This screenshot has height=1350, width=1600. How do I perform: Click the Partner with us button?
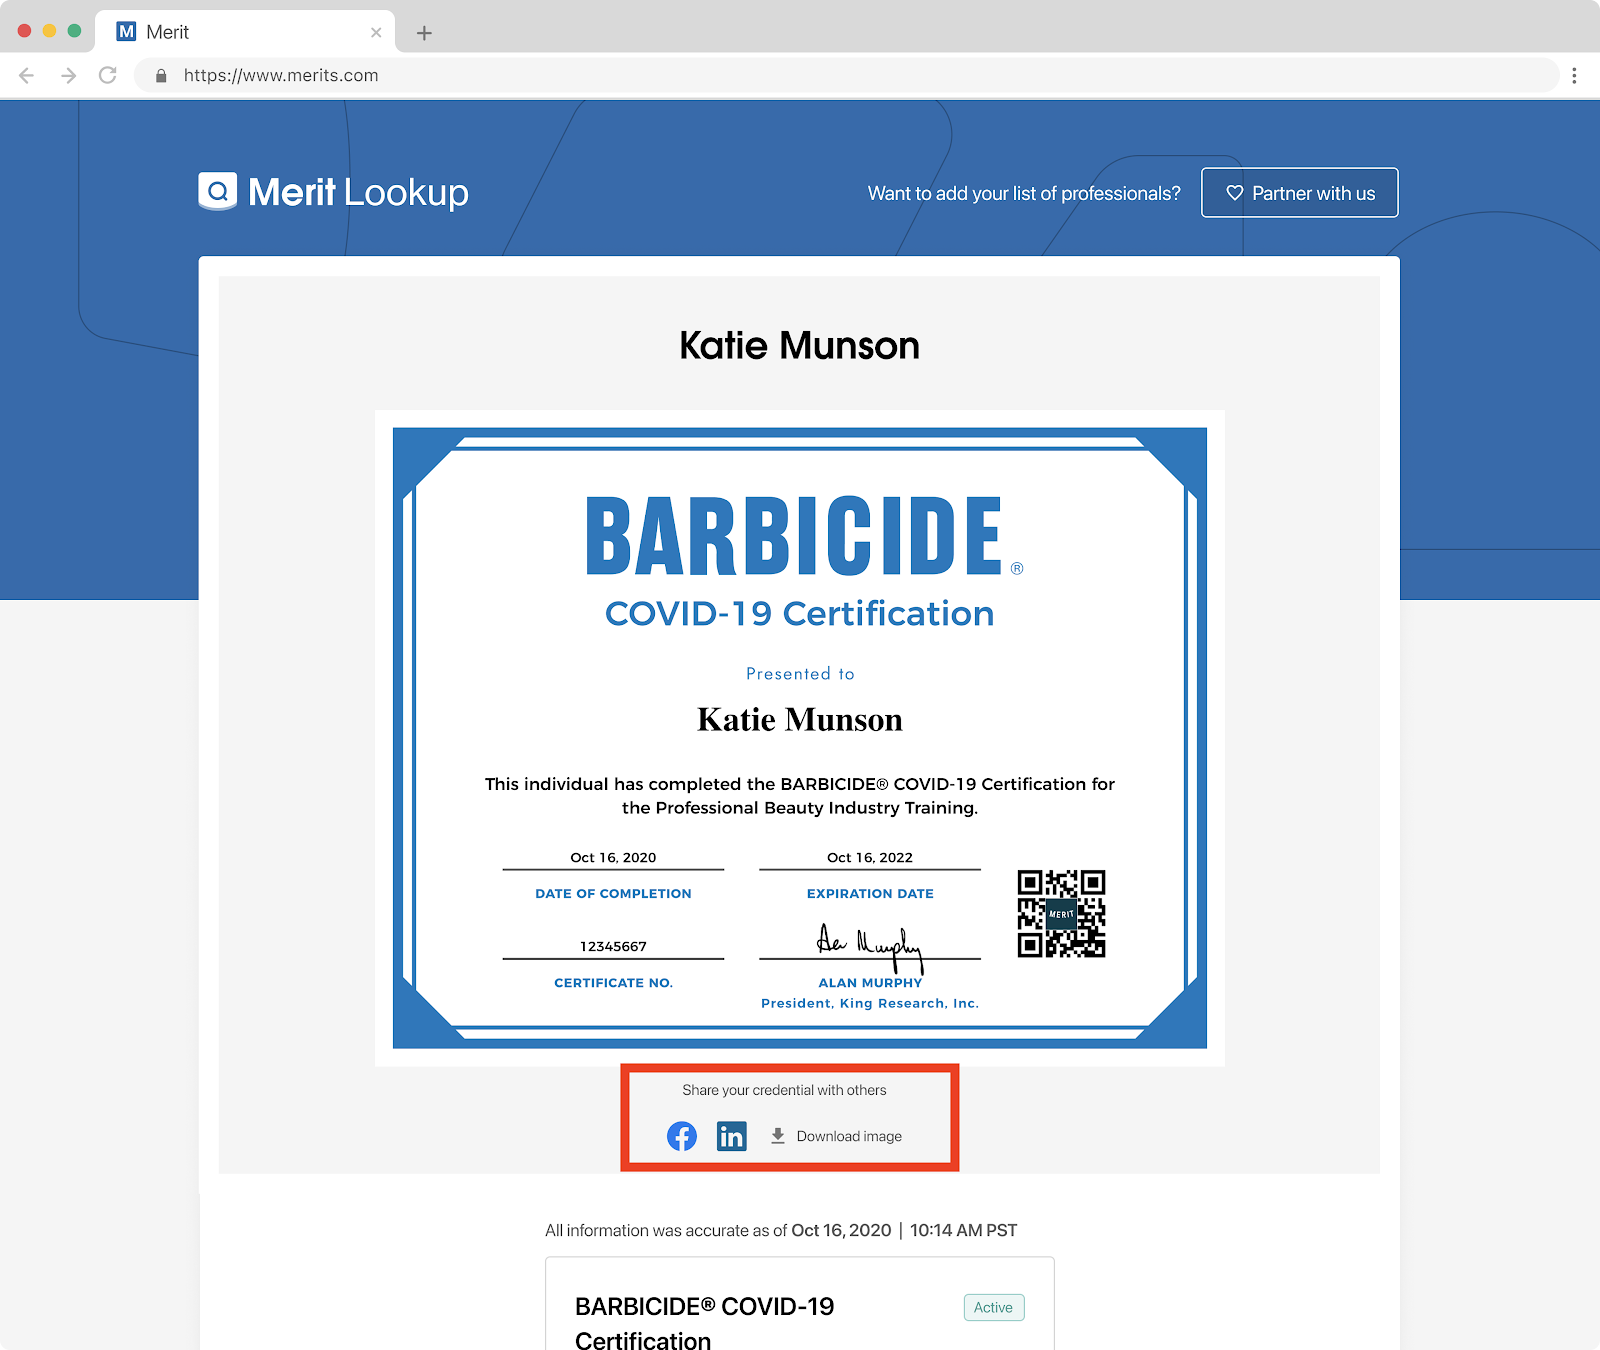coord(1299,192)
